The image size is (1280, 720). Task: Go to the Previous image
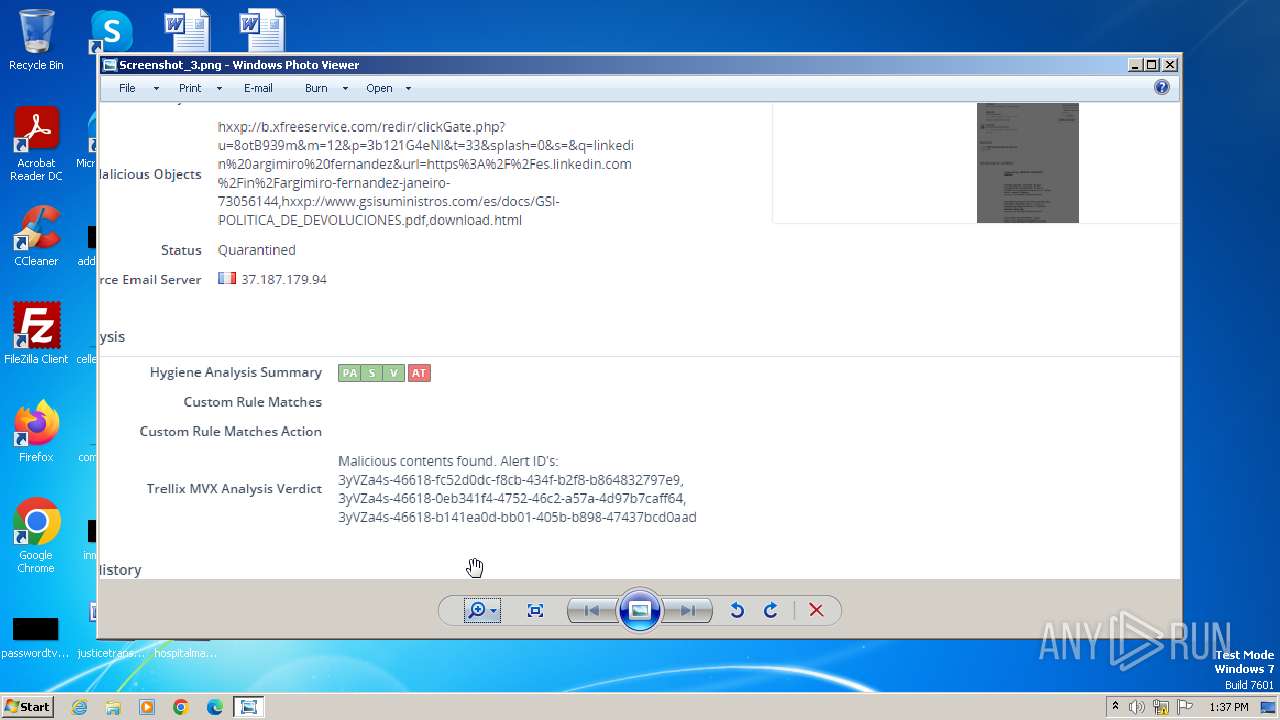pos(591,610)
